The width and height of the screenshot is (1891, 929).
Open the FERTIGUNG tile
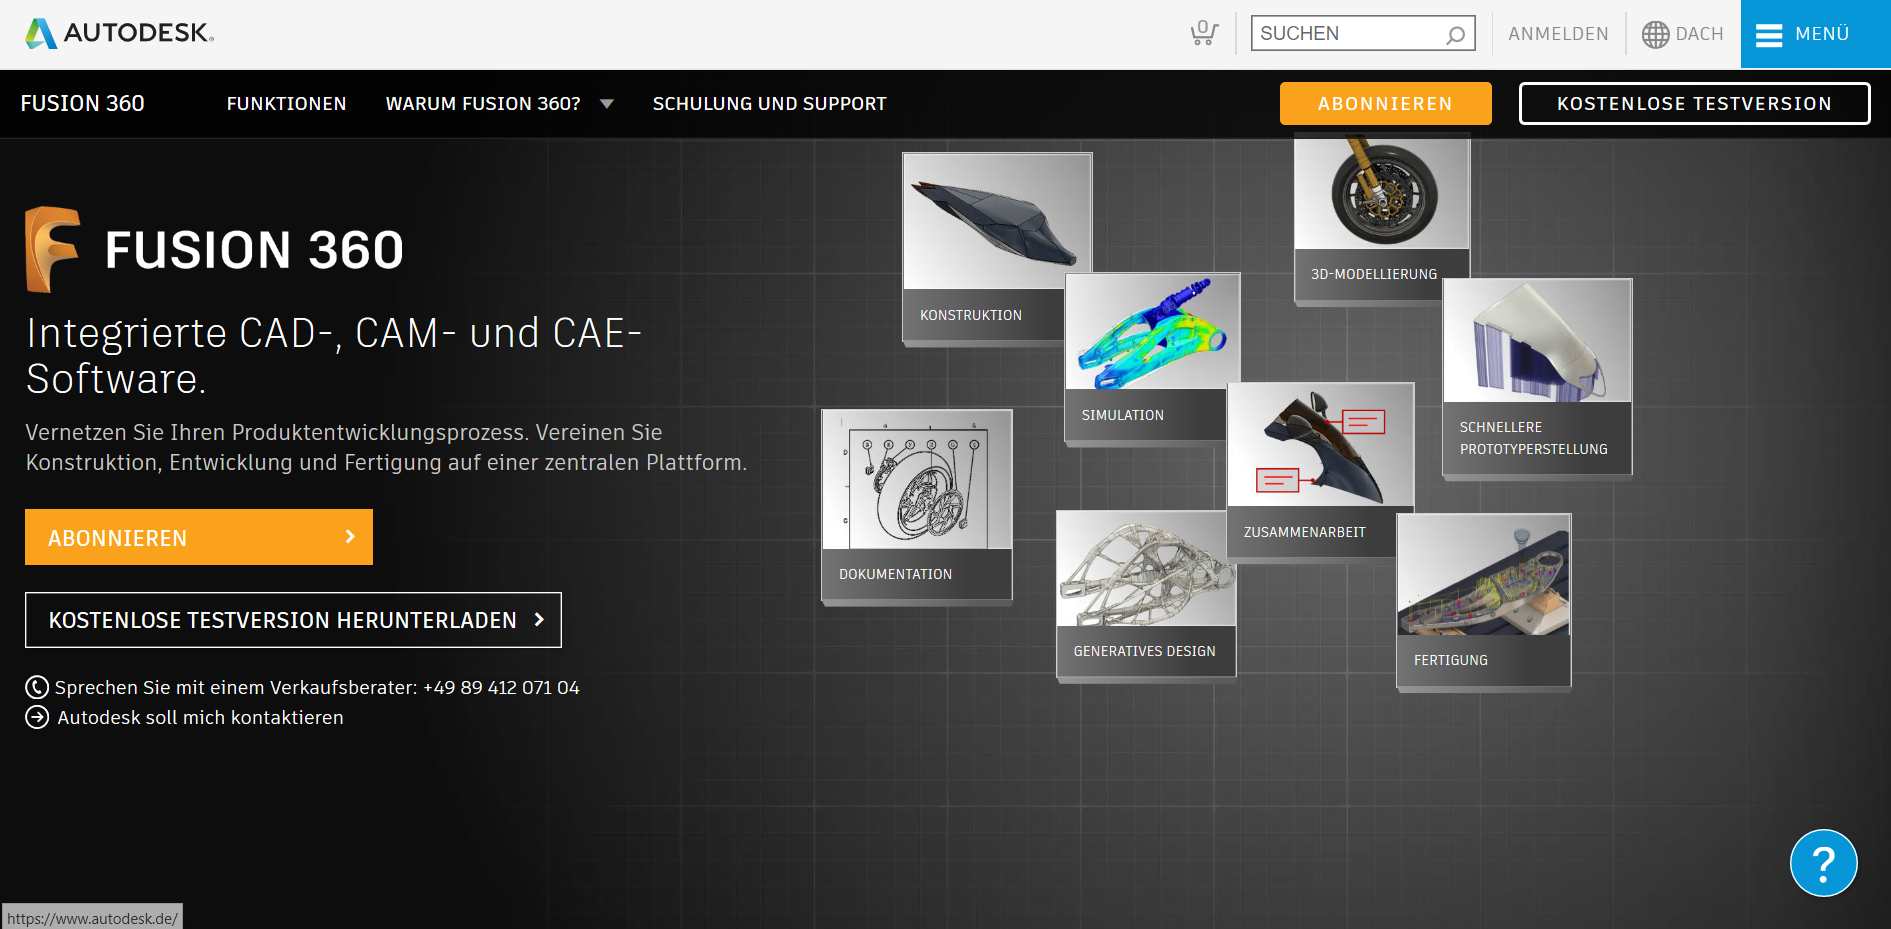pyautogui.click(x=1484, y=601)
